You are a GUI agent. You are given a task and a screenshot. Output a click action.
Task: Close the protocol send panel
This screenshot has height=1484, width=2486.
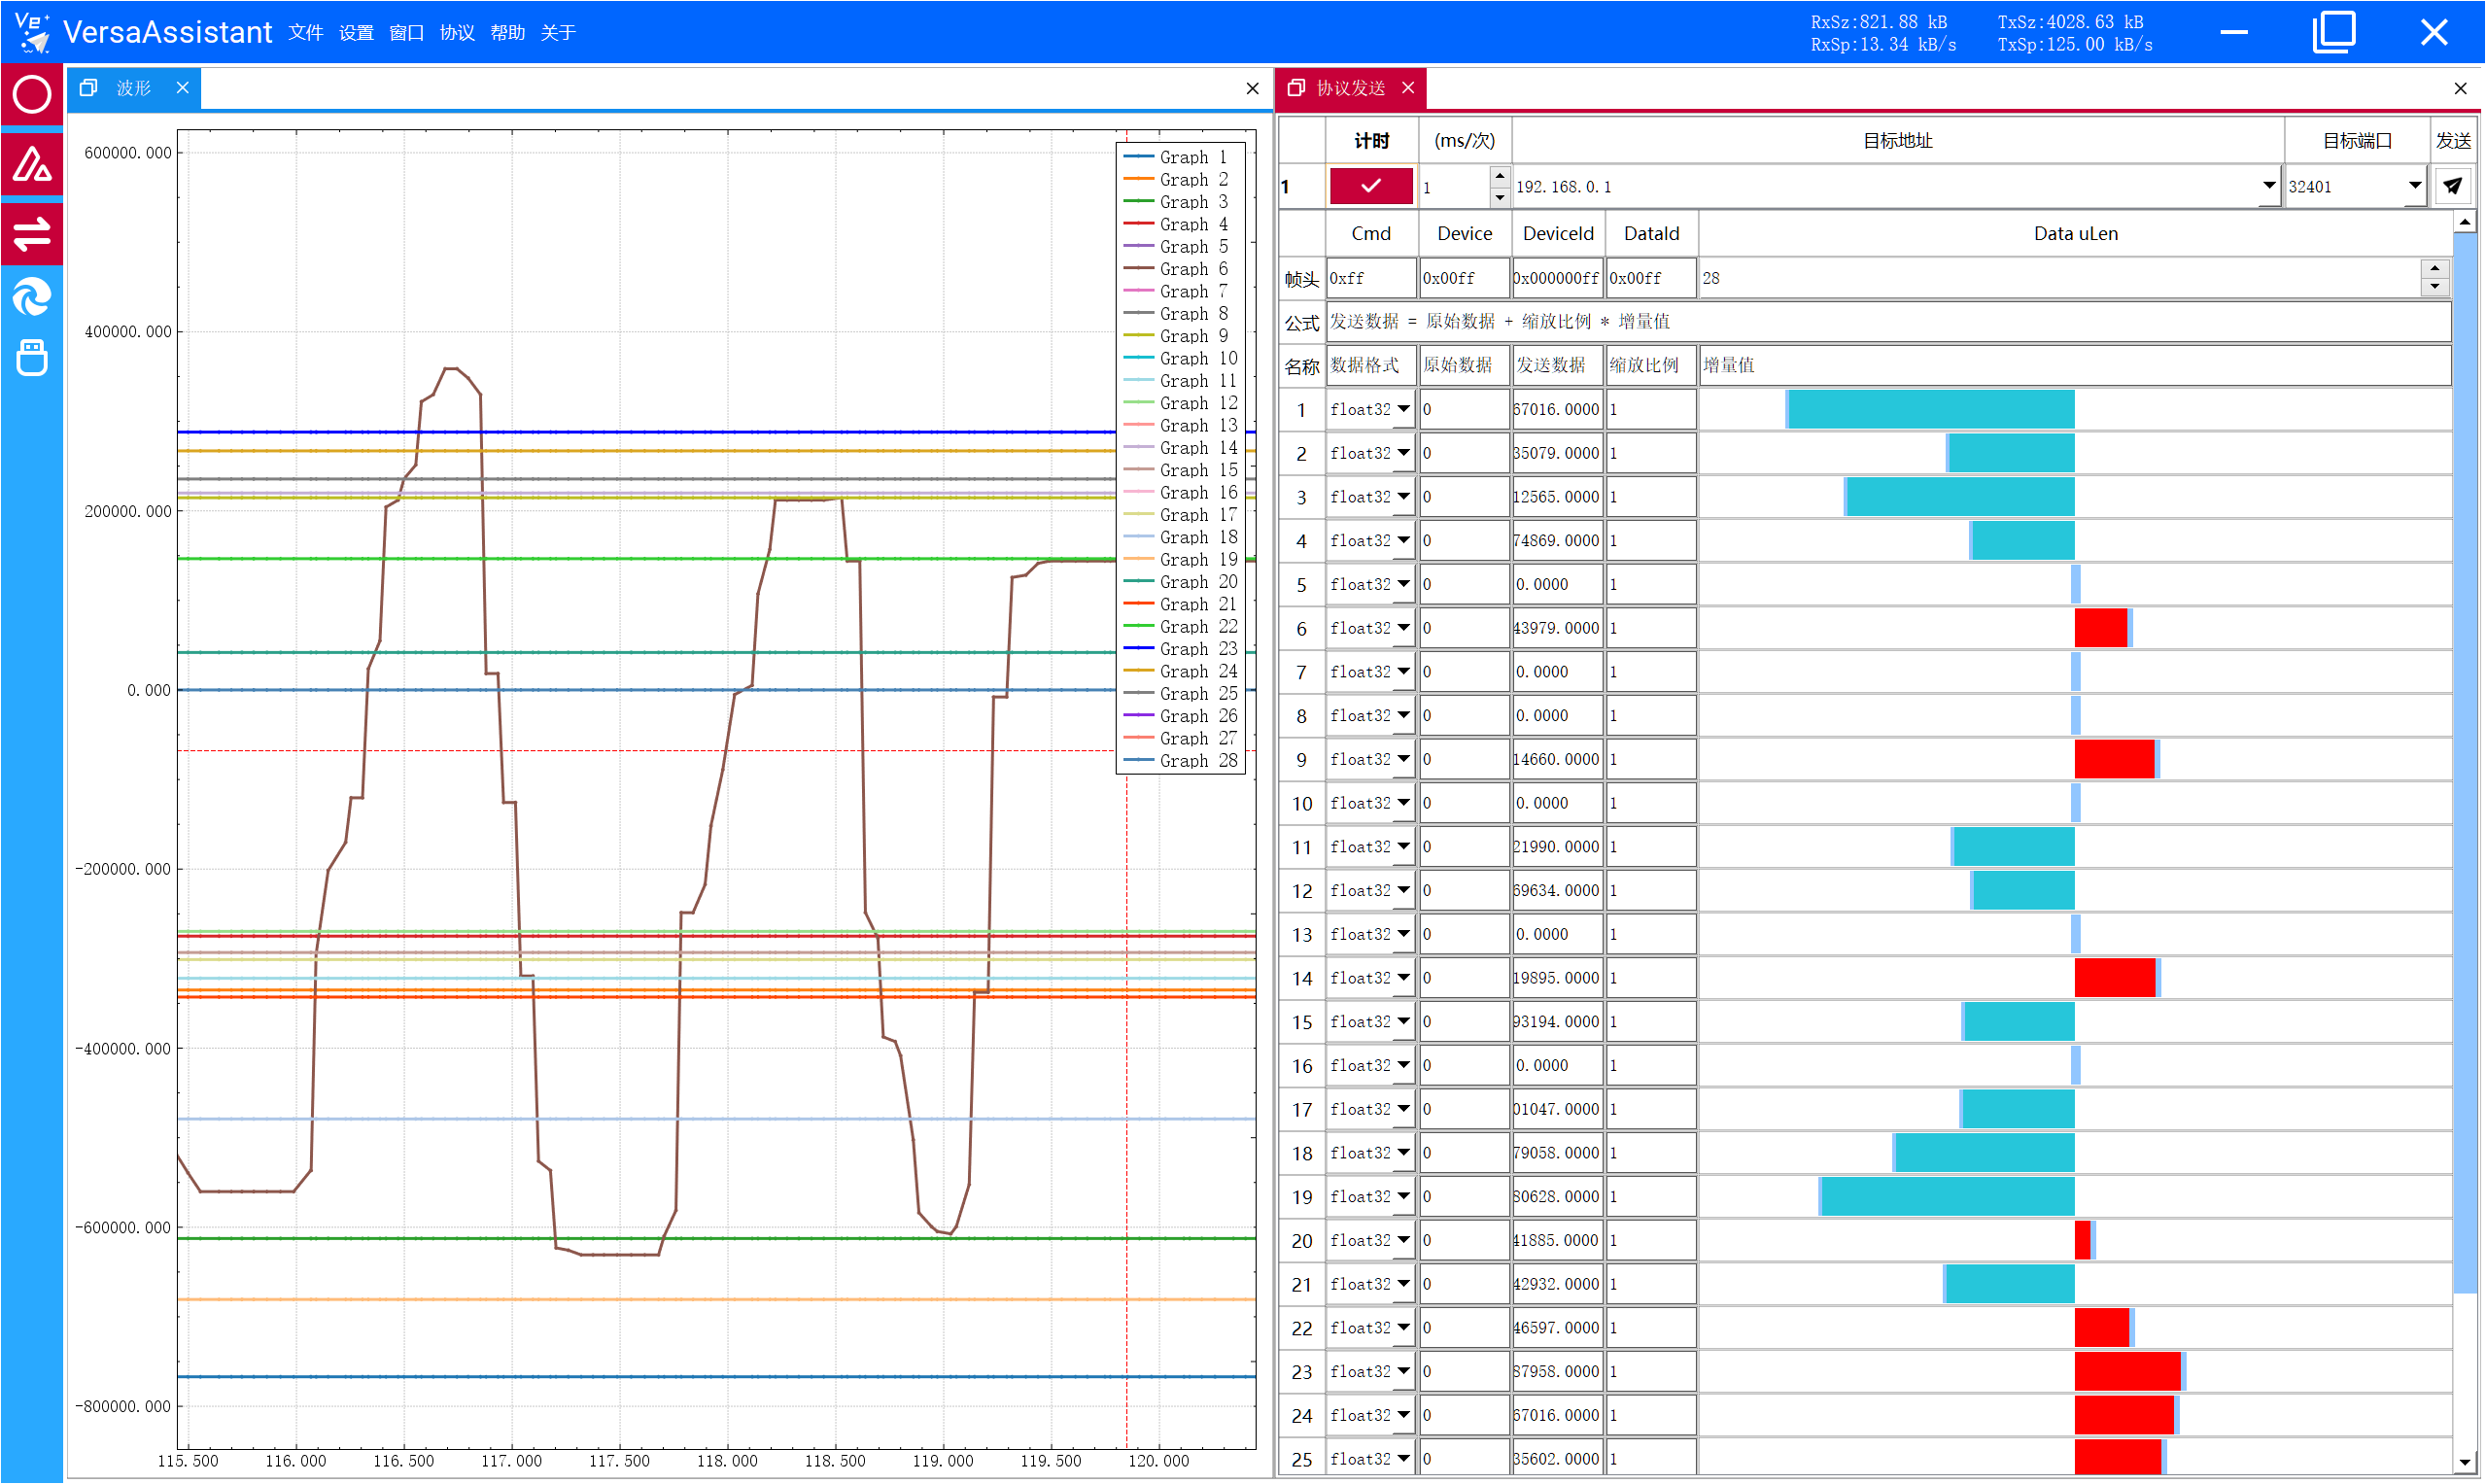(x=2461, y=89)
